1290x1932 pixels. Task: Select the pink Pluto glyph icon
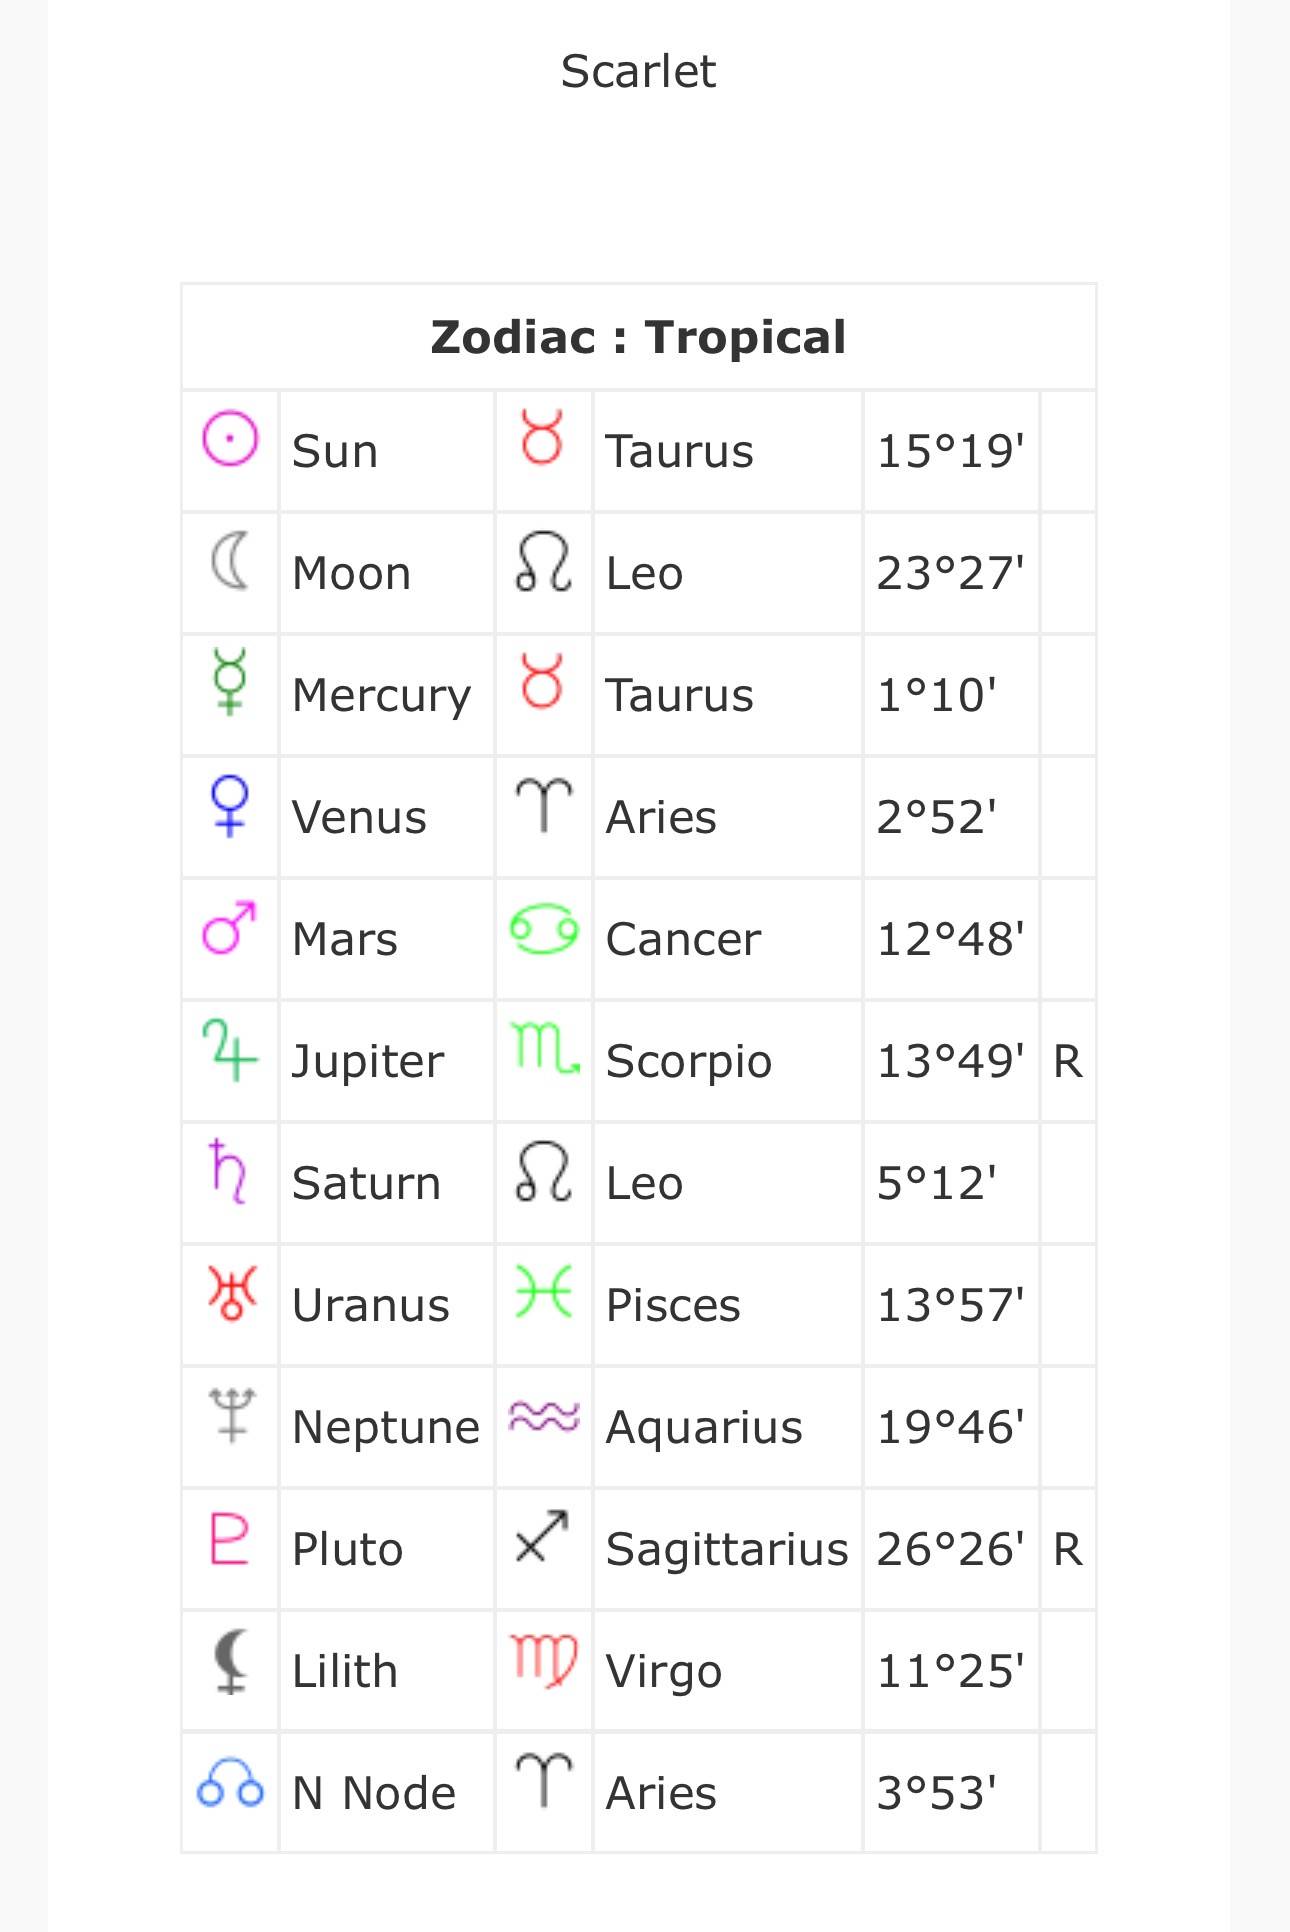(229, 1538)
